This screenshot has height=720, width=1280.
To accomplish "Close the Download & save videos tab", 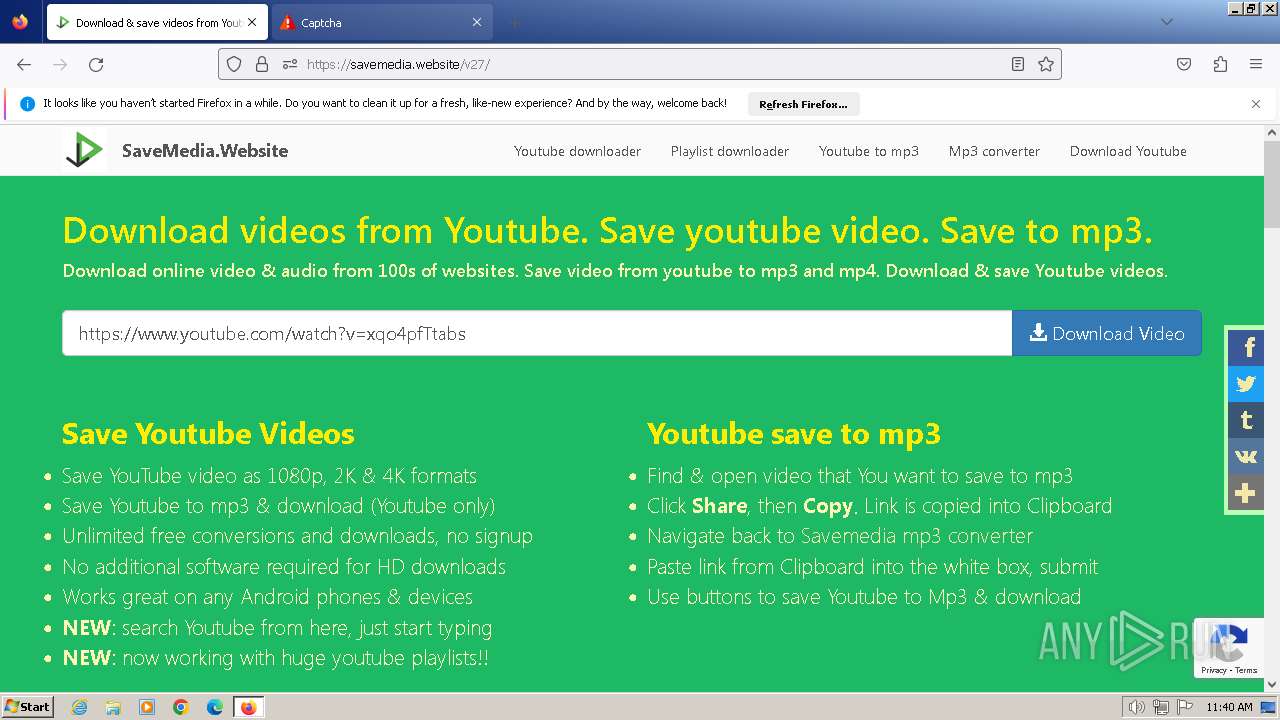I will click(251, 22).
